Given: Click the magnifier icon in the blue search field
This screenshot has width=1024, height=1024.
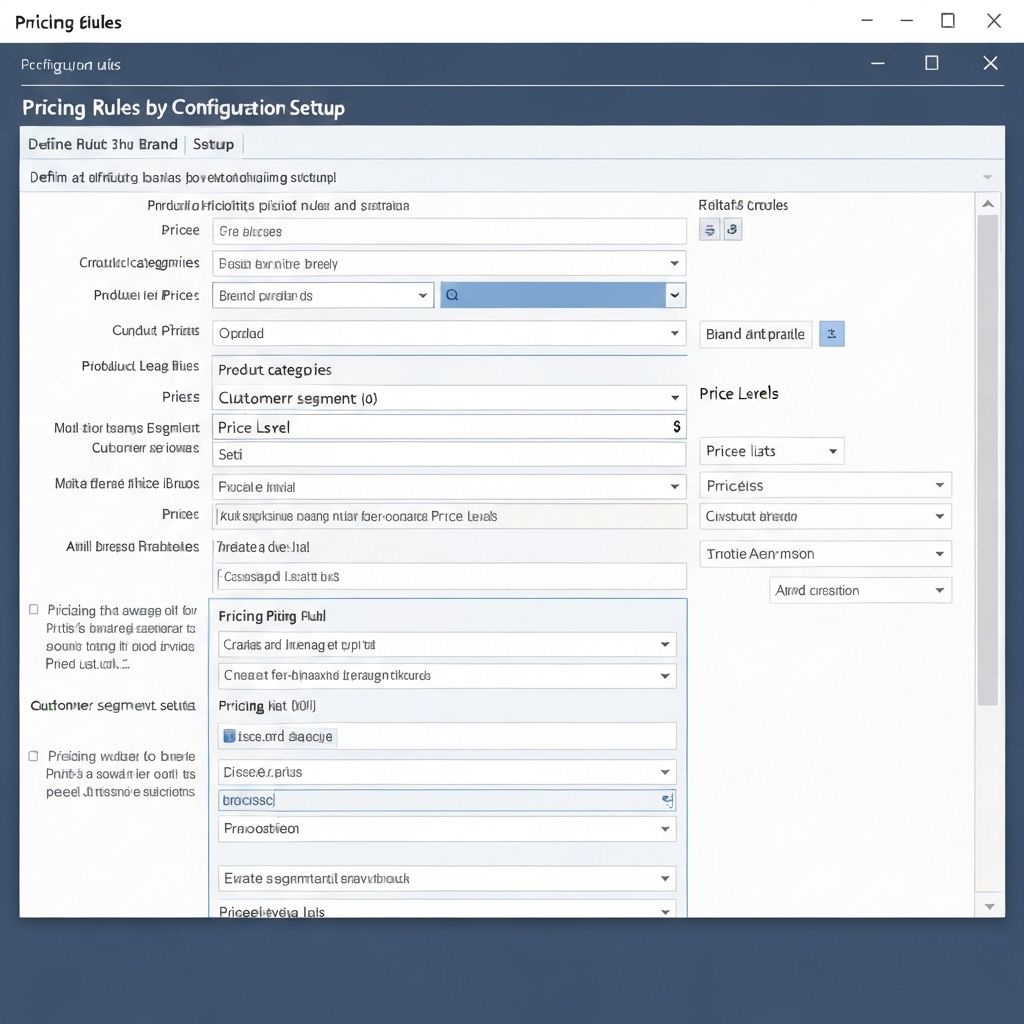Looking at the screenshot, I should point(452,295).
